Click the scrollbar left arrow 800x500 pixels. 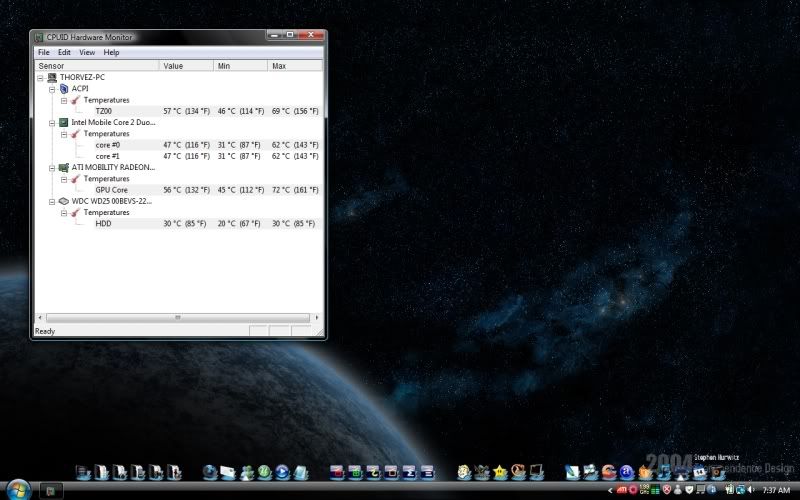click(x=40, y=317)
